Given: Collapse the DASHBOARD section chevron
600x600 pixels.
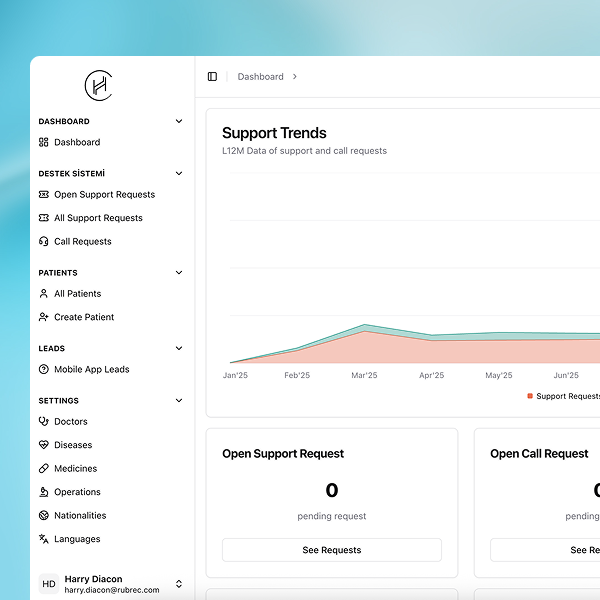Looking at the screenshot, I should click(x=179, y=121).
